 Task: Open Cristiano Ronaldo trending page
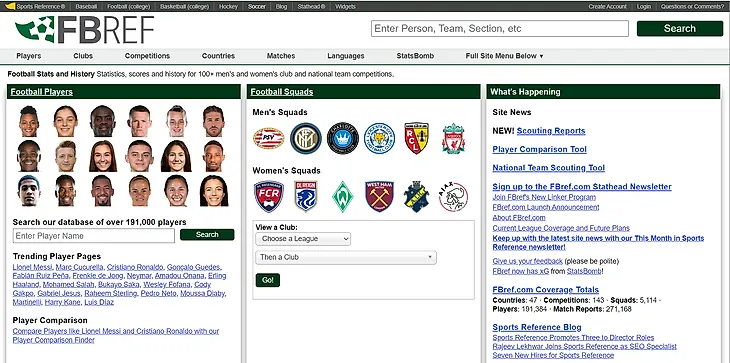(x=135, y=267)
